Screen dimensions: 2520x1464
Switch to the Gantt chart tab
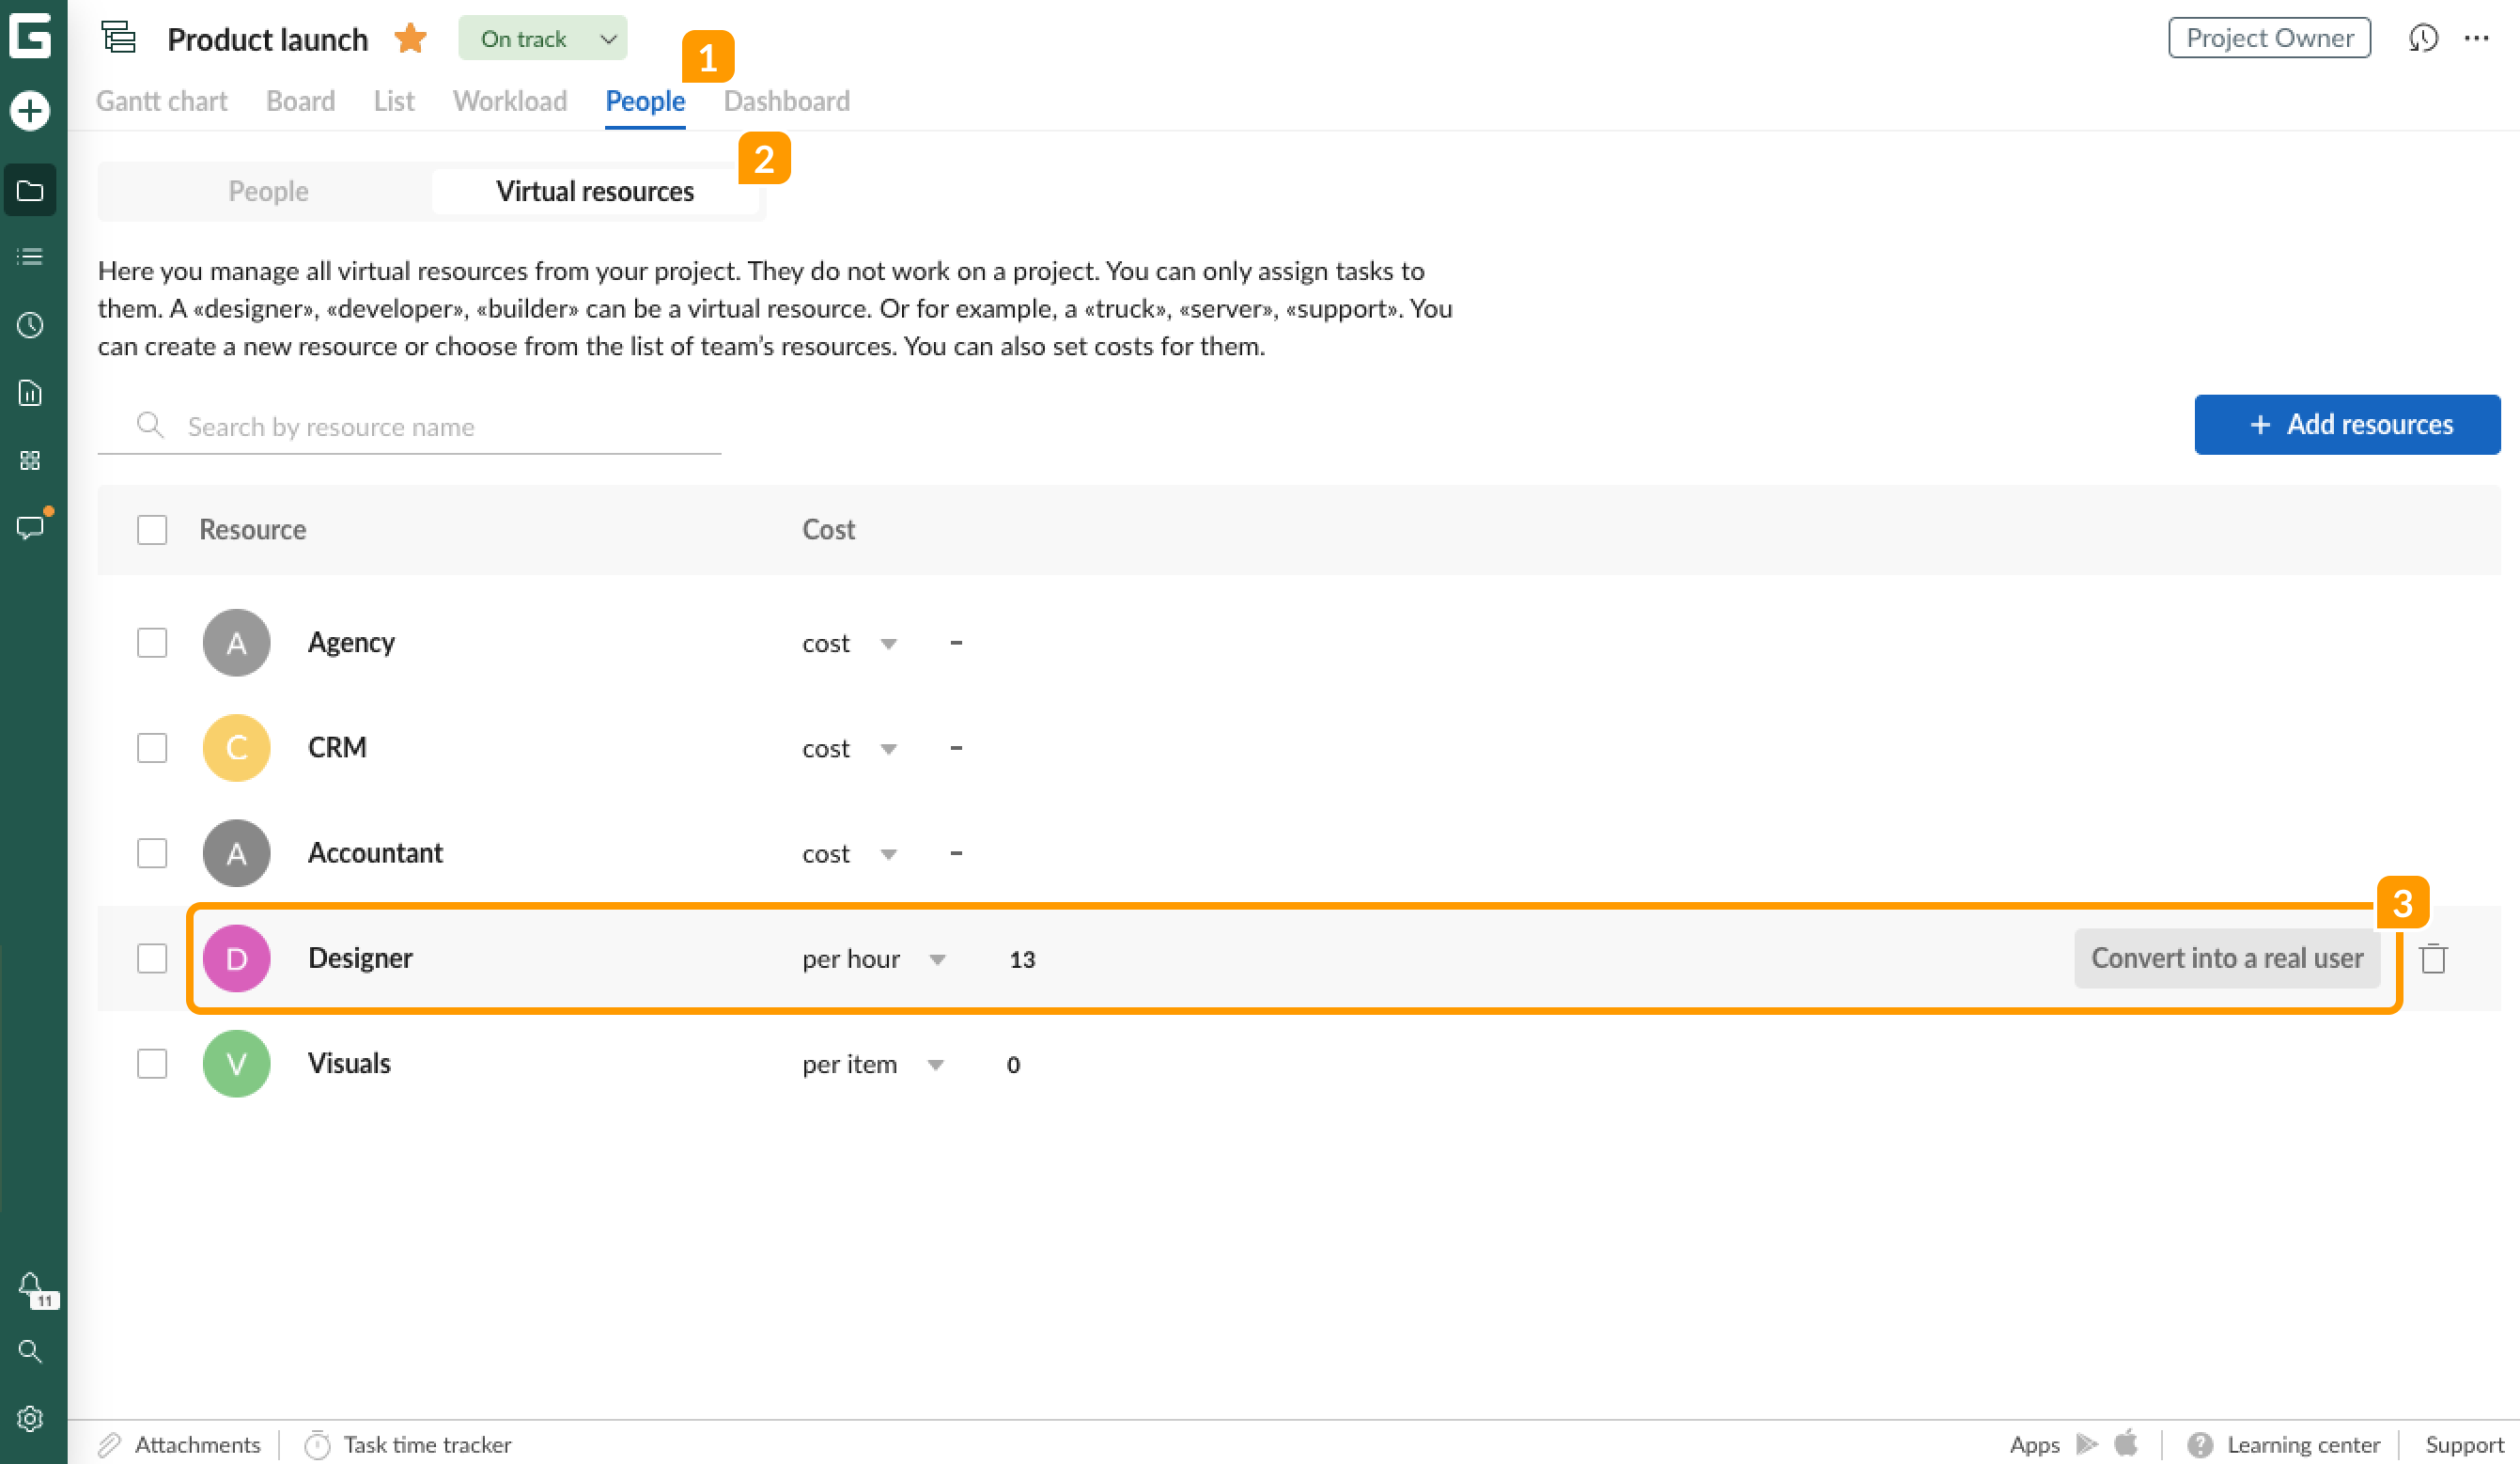pyautogui.click(x=161, y=100)
